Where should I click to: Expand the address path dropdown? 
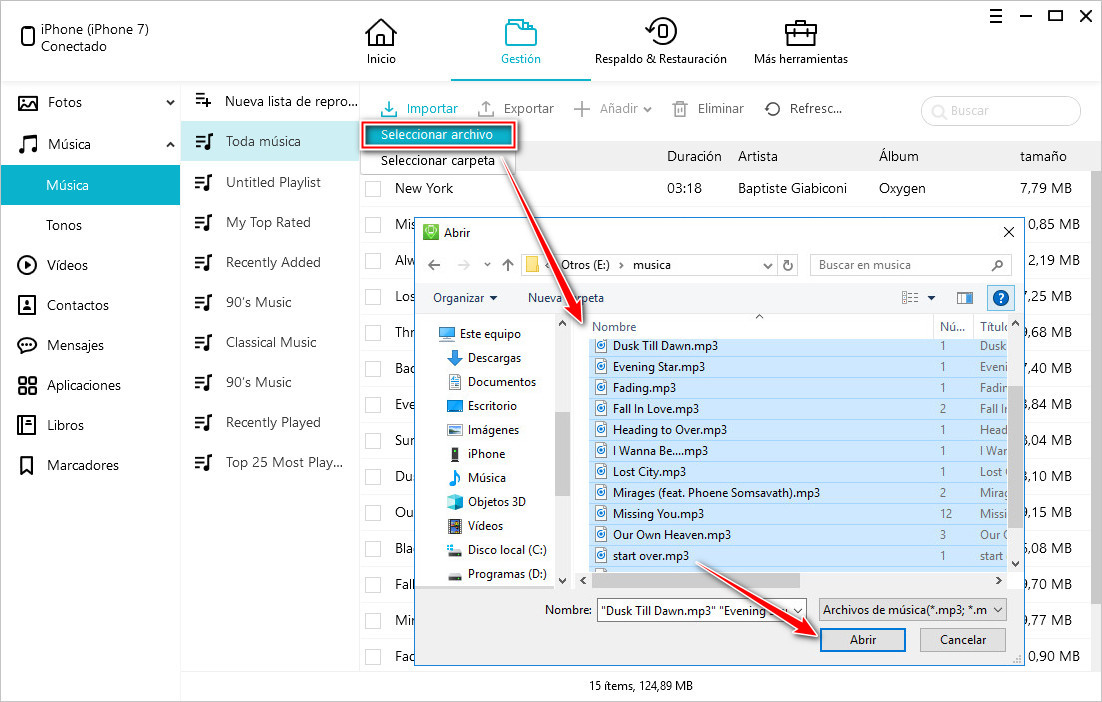(x=767, y=266)
